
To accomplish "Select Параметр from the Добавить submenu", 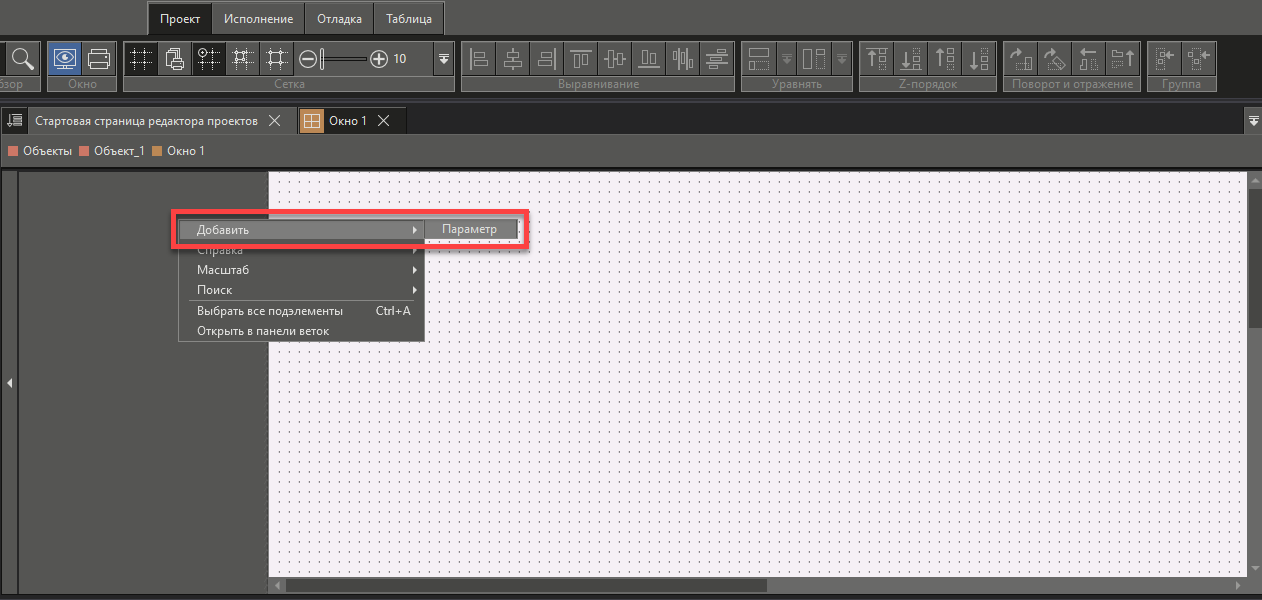I will (x=470, y=229).
